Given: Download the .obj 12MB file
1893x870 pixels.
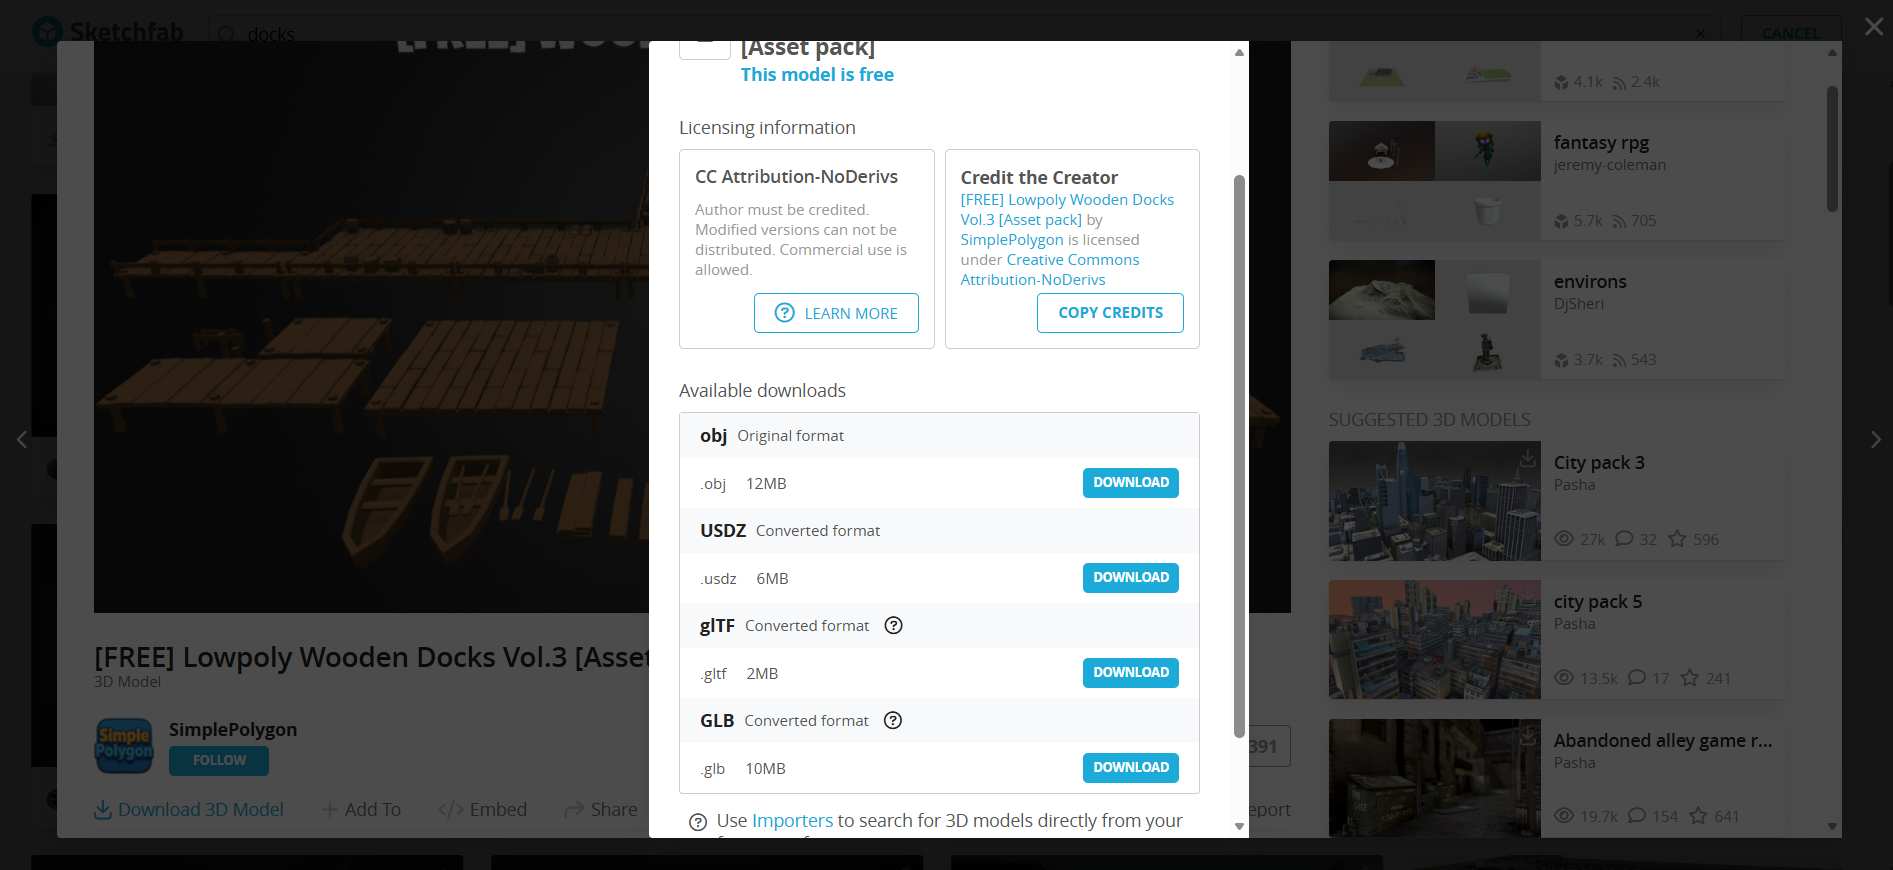Looking at the screenshot, I should pos(1131,483).
